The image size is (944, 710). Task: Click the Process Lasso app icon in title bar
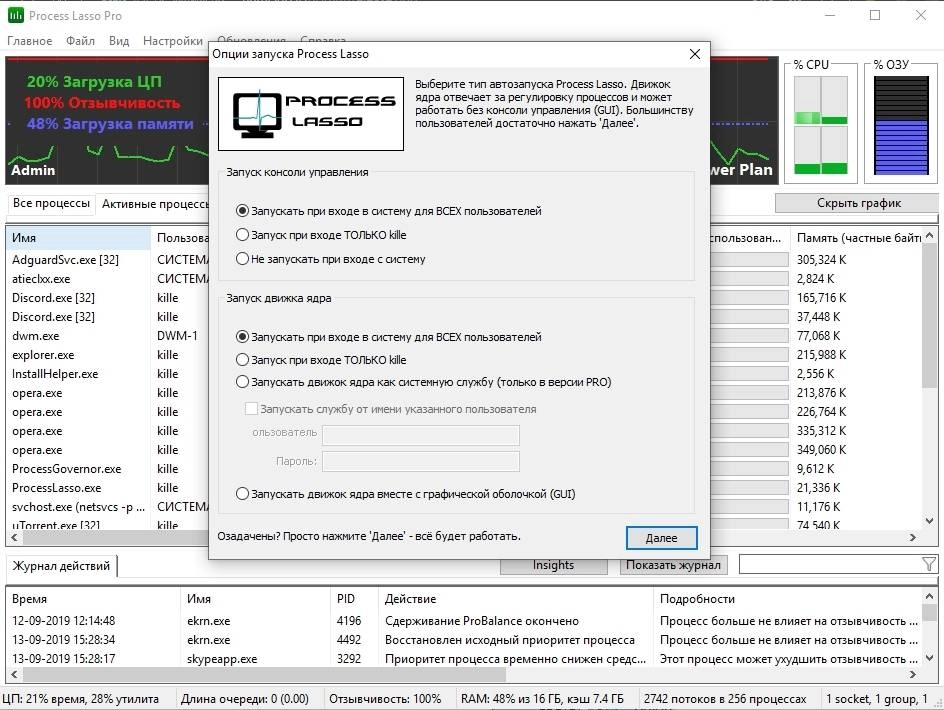tap(15, 15)
